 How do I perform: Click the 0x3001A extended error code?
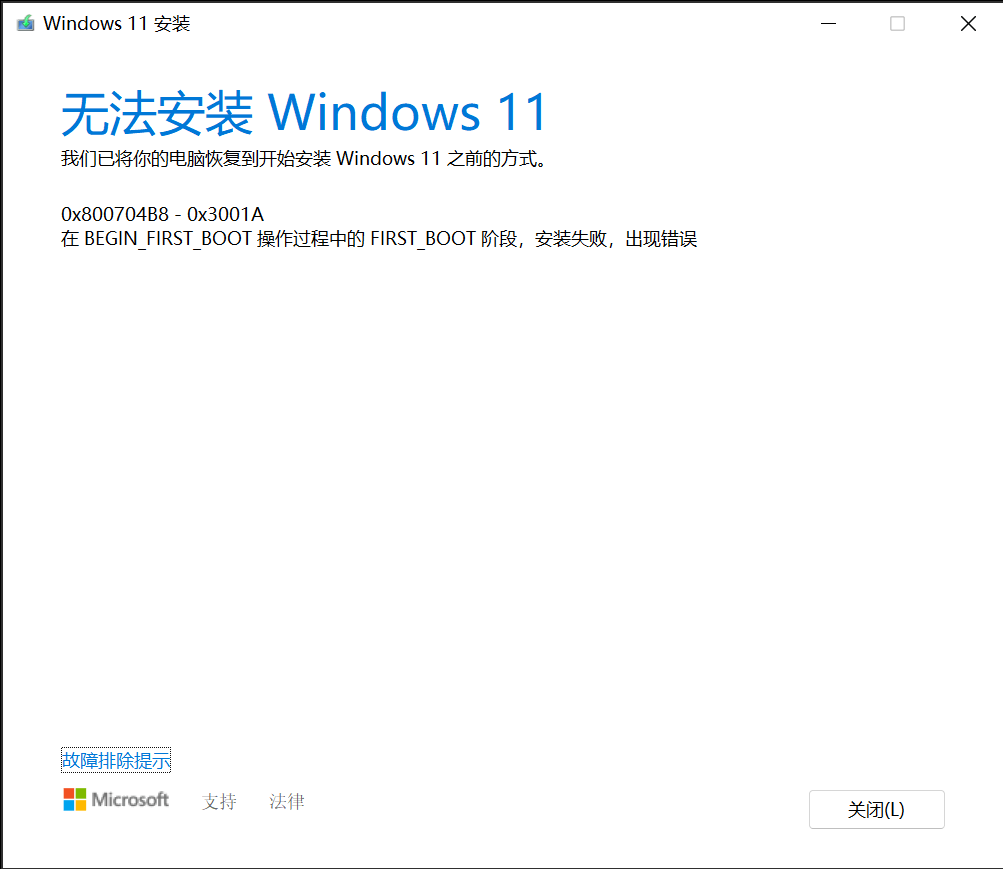coord(225,214)
